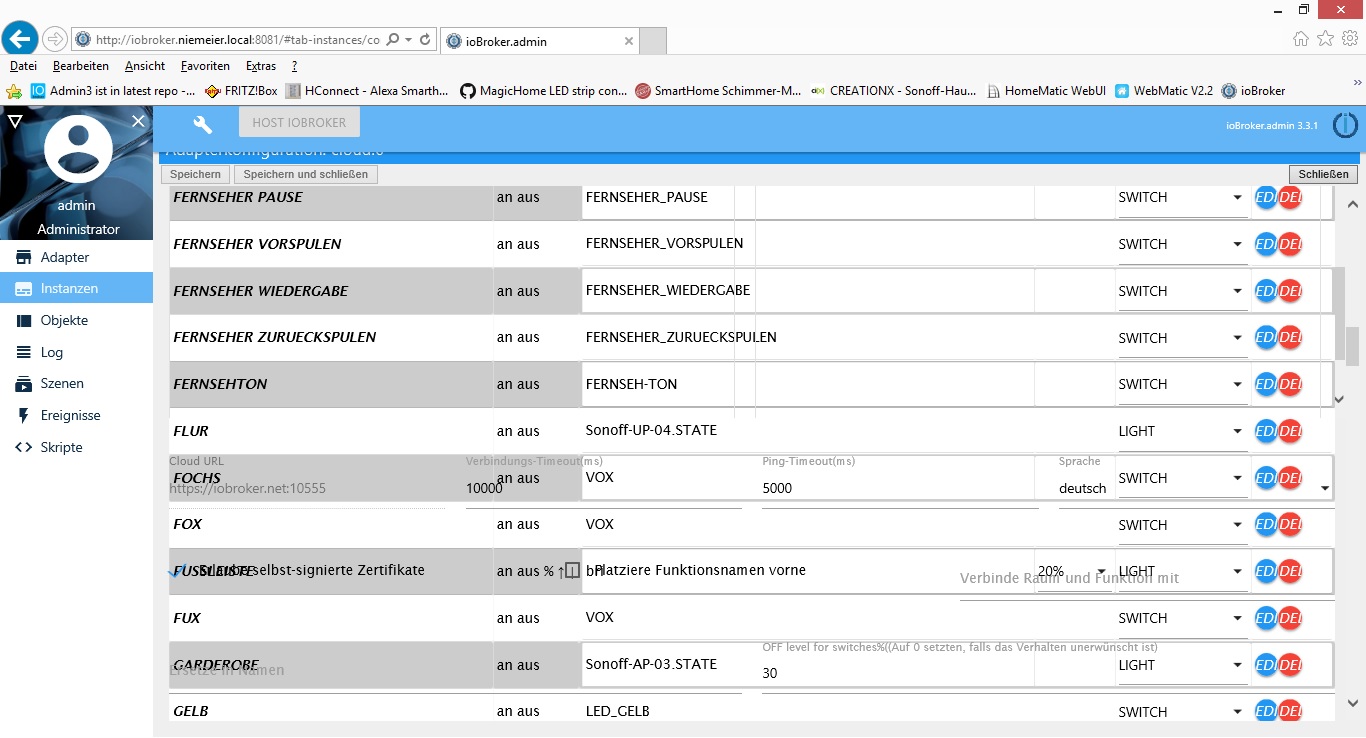Edit the FOCHS entry
The width and height of the screenshot is (1366, 738).
click(x=1266, y=478)
